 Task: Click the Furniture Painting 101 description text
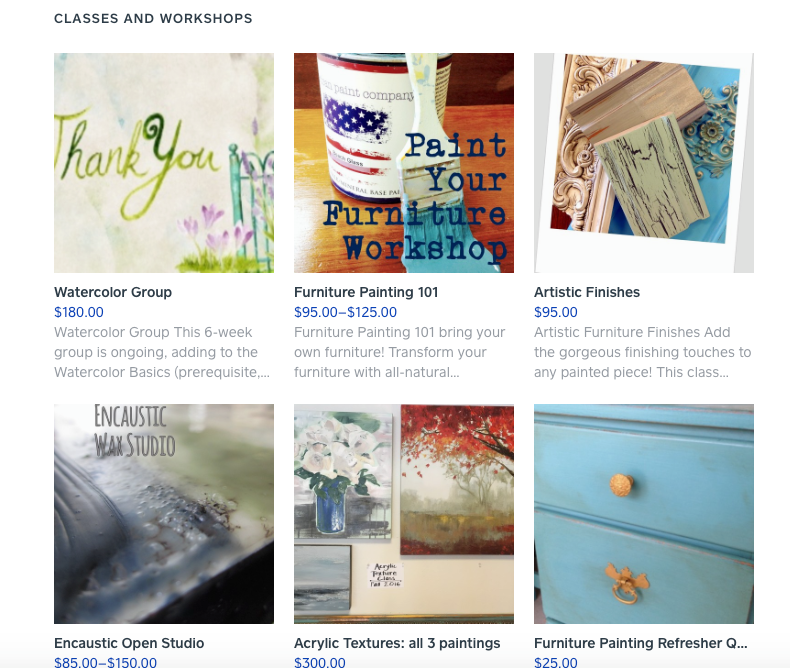400,352
